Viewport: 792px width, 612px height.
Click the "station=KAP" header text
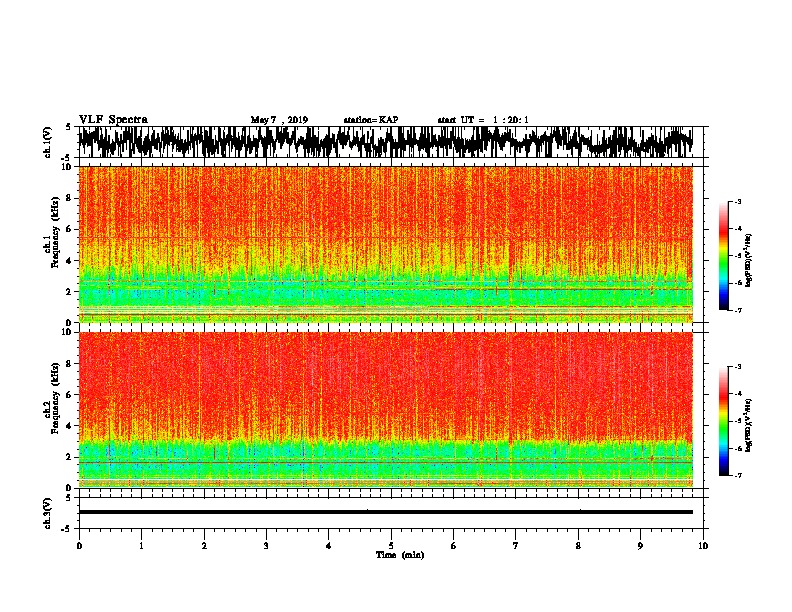click(371, 120)
